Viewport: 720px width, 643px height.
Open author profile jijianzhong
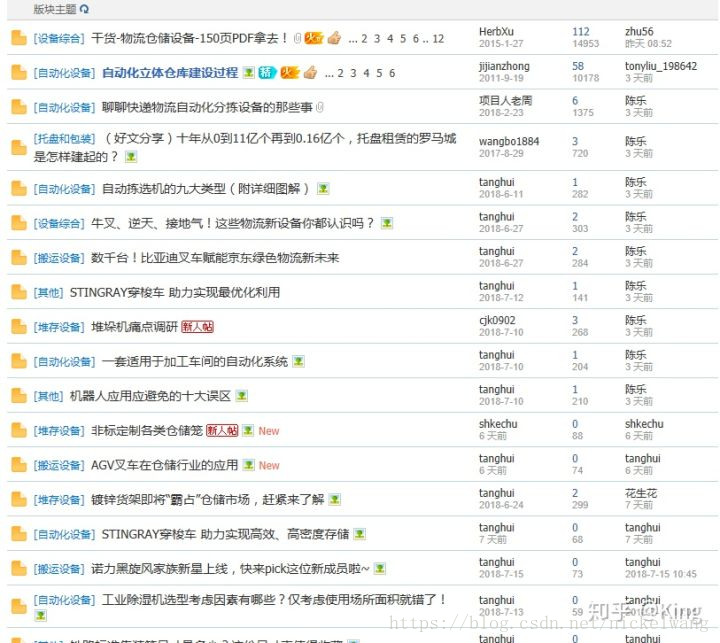(x=504, y=66)
